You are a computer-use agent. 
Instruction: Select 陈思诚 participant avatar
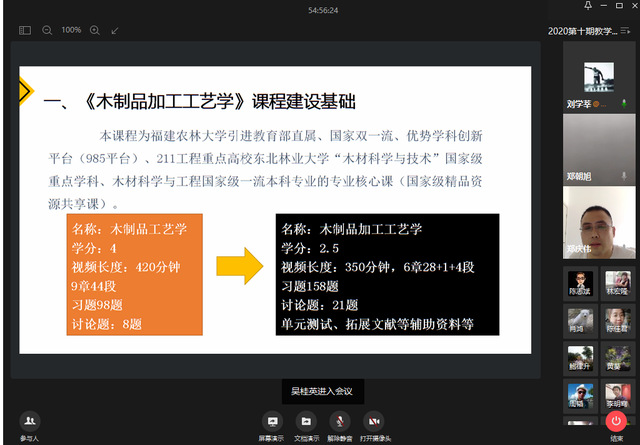580,283
